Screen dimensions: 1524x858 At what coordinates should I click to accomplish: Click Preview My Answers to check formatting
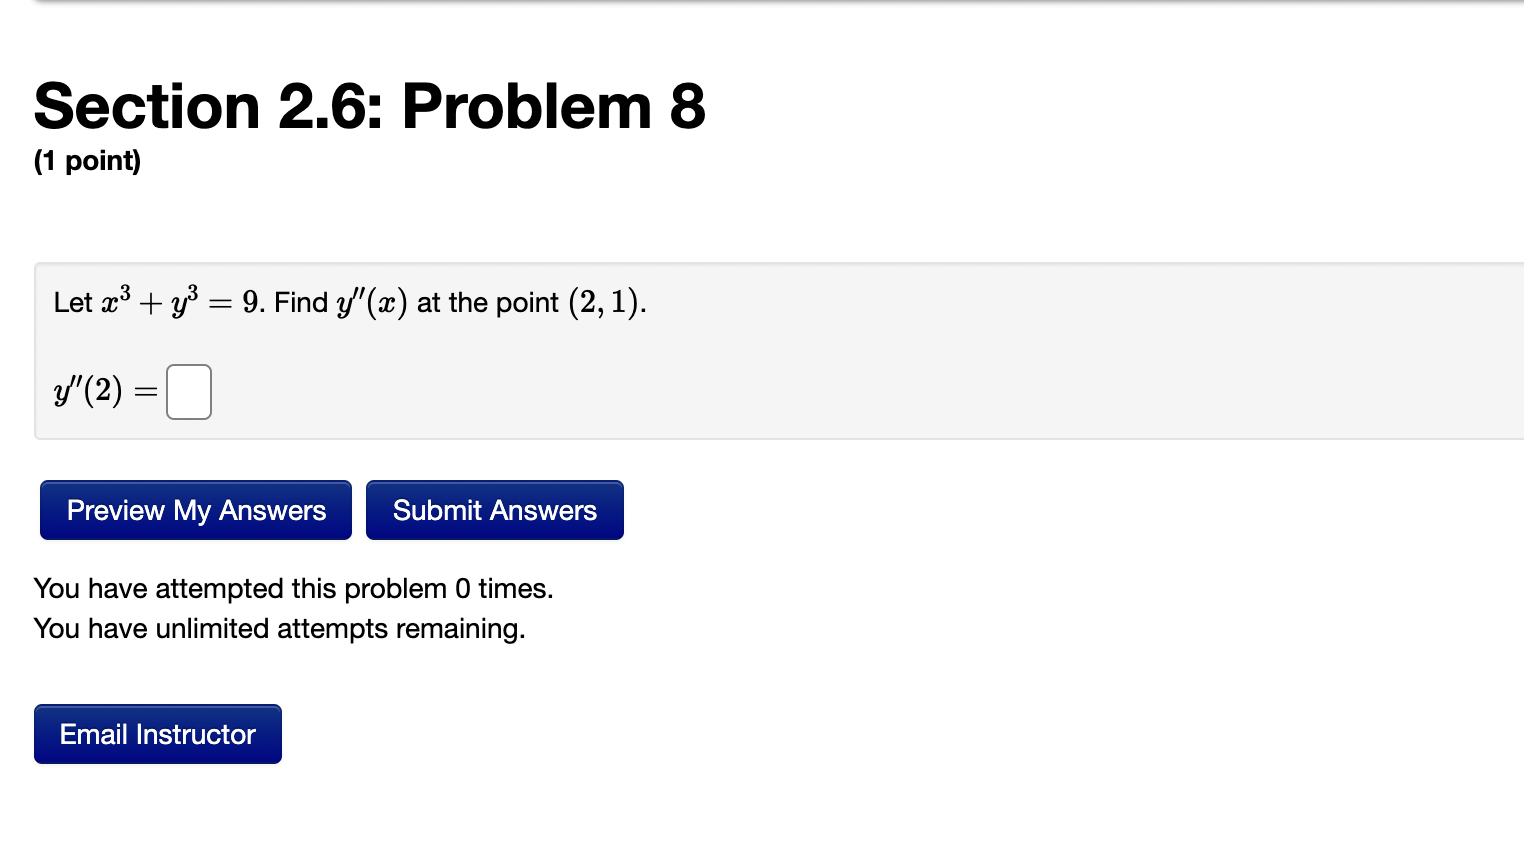pos(195,510)
